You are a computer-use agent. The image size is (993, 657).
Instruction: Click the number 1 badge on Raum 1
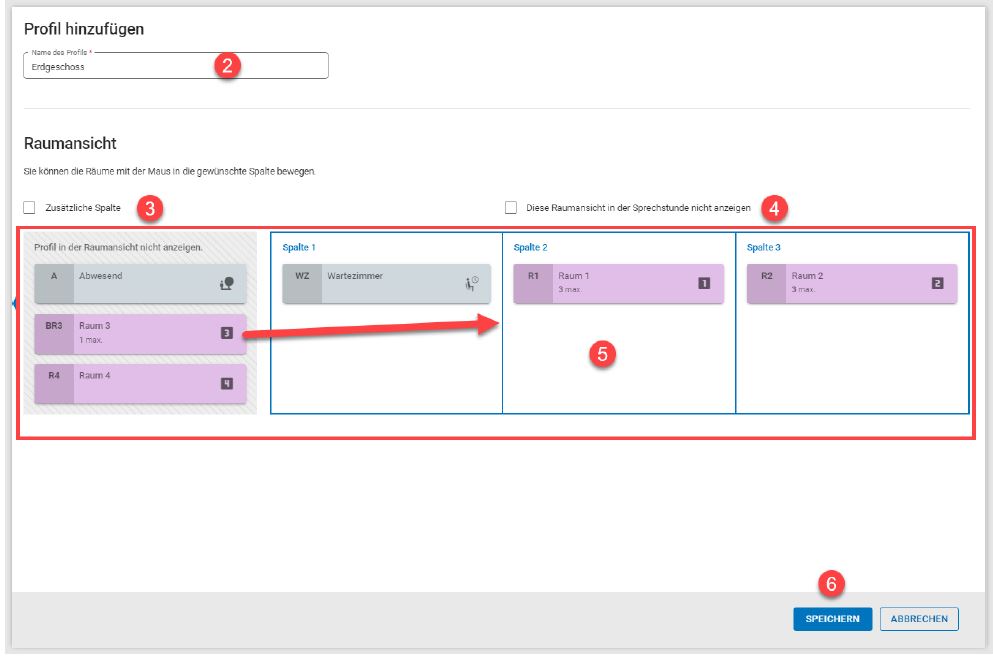tap(703, 284)
